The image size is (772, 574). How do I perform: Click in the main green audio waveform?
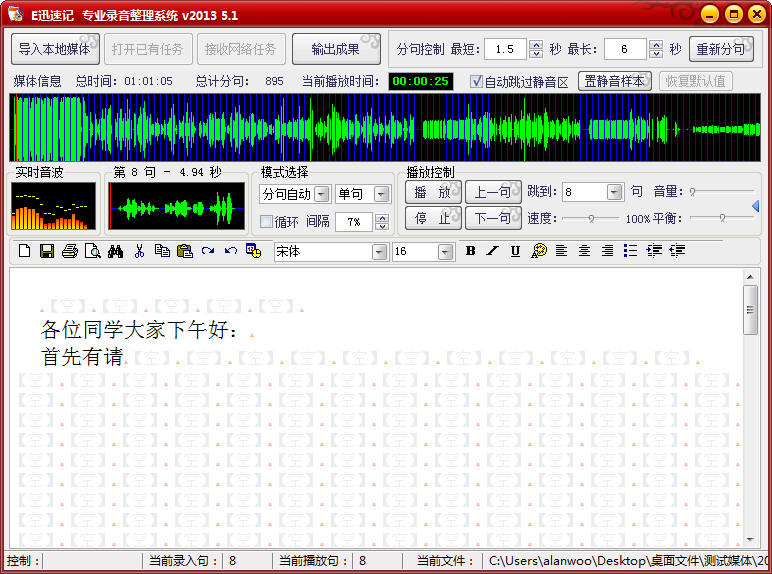click(x=385, y=128)
